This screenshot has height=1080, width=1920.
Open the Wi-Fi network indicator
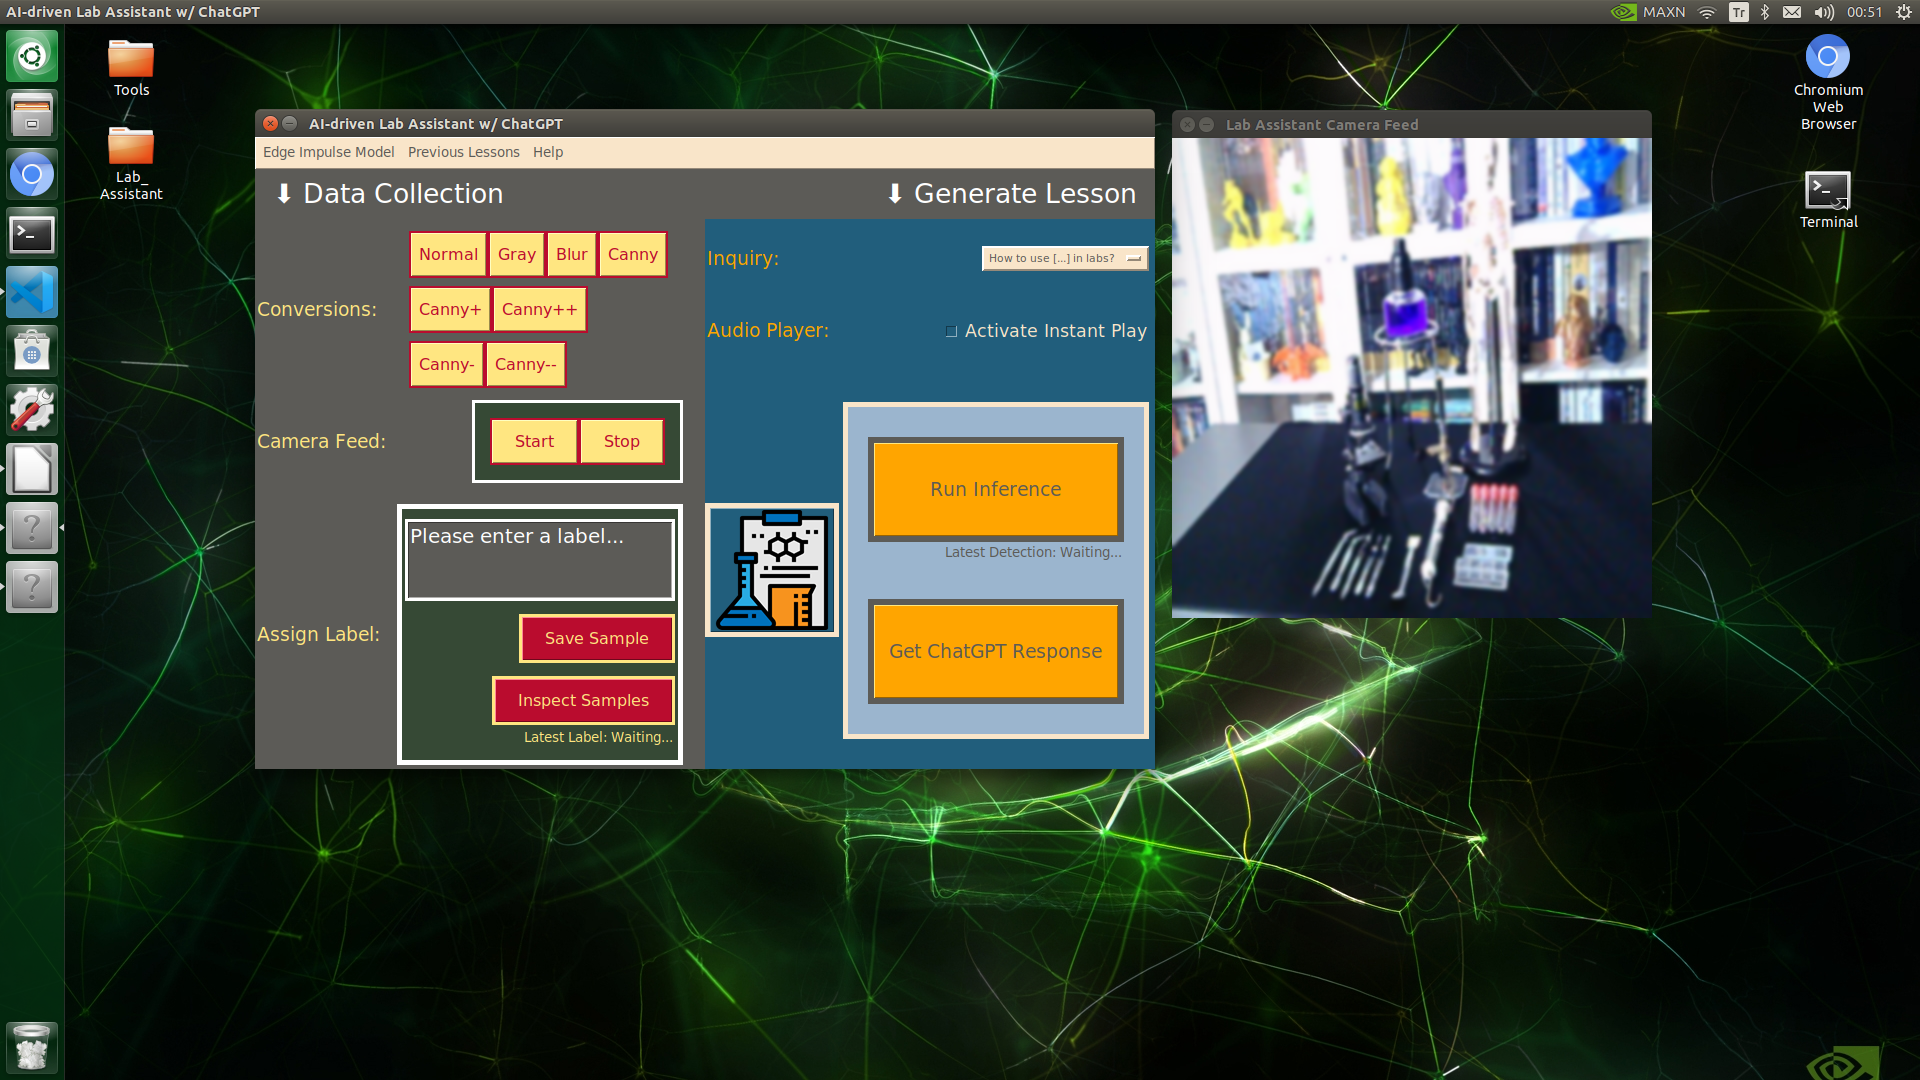tap(1707, 12)
